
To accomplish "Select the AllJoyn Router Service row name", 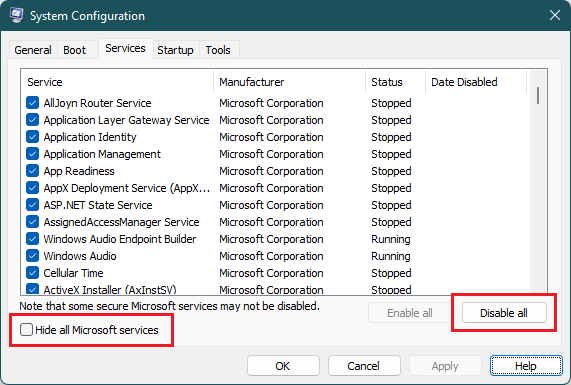I will coord(97,103).
